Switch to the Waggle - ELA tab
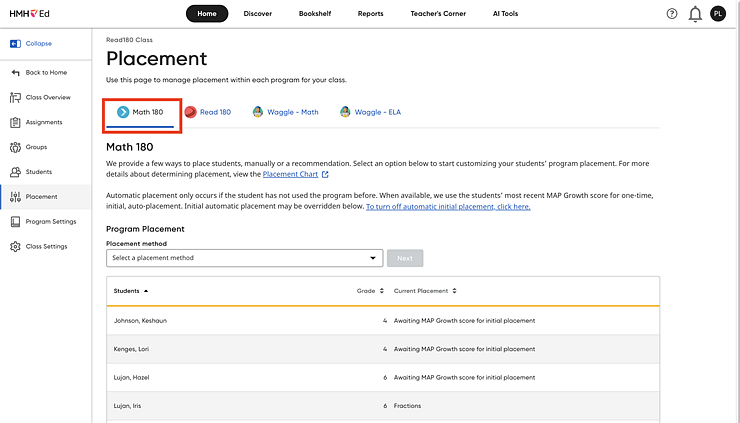 click(370, 112)
